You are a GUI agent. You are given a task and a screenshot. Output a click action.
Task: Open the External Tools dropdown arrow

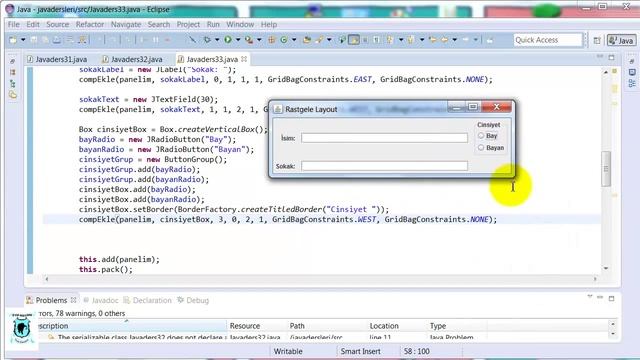point(259,40)
